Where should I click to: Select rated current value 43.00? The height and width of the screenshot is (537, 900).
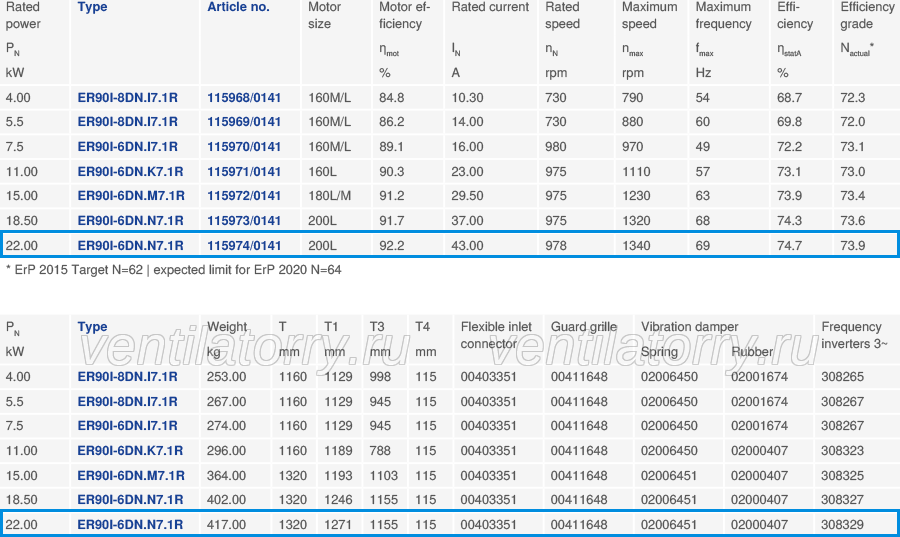(467, 246)
